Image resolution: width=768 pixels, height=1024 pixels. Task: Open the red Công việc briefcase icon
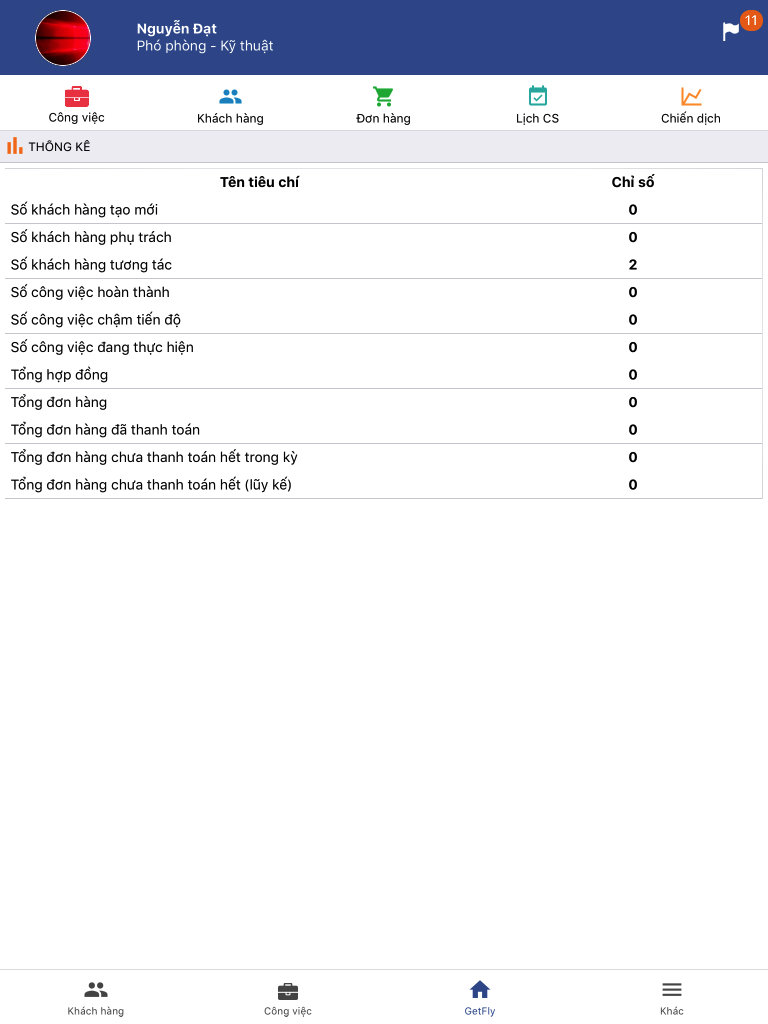click(x=76, y=97)
